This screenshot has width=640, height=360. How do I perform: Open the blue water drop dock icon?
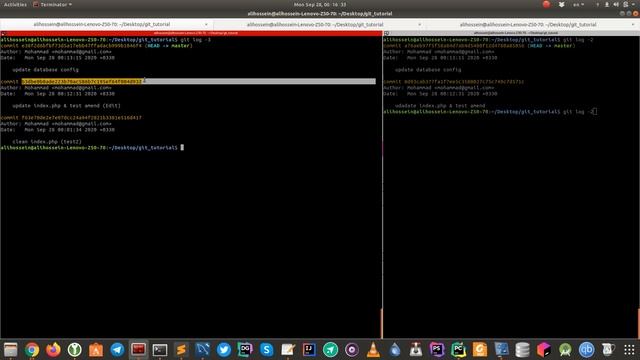pos(395,349)
